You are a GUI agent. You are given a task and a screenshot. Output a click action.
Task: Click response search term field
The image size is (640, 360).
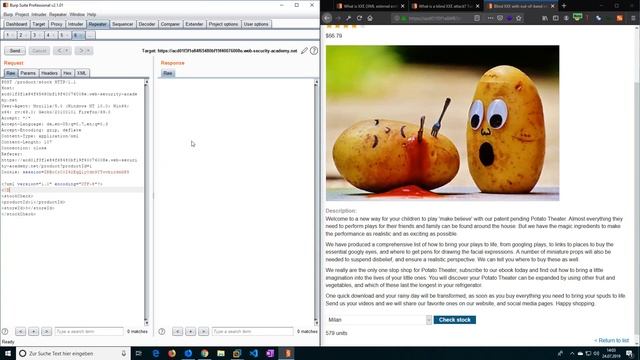252,331
